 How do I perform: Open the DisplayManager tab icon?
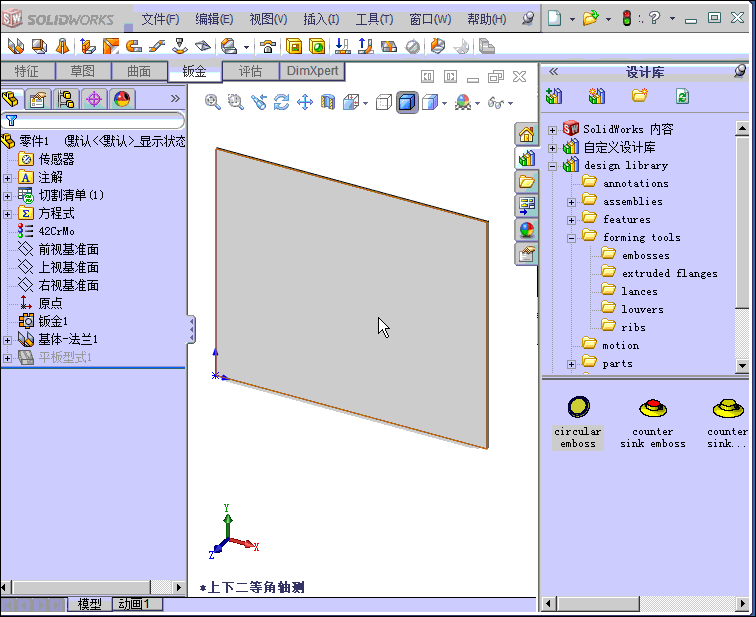tap(122, 99)
